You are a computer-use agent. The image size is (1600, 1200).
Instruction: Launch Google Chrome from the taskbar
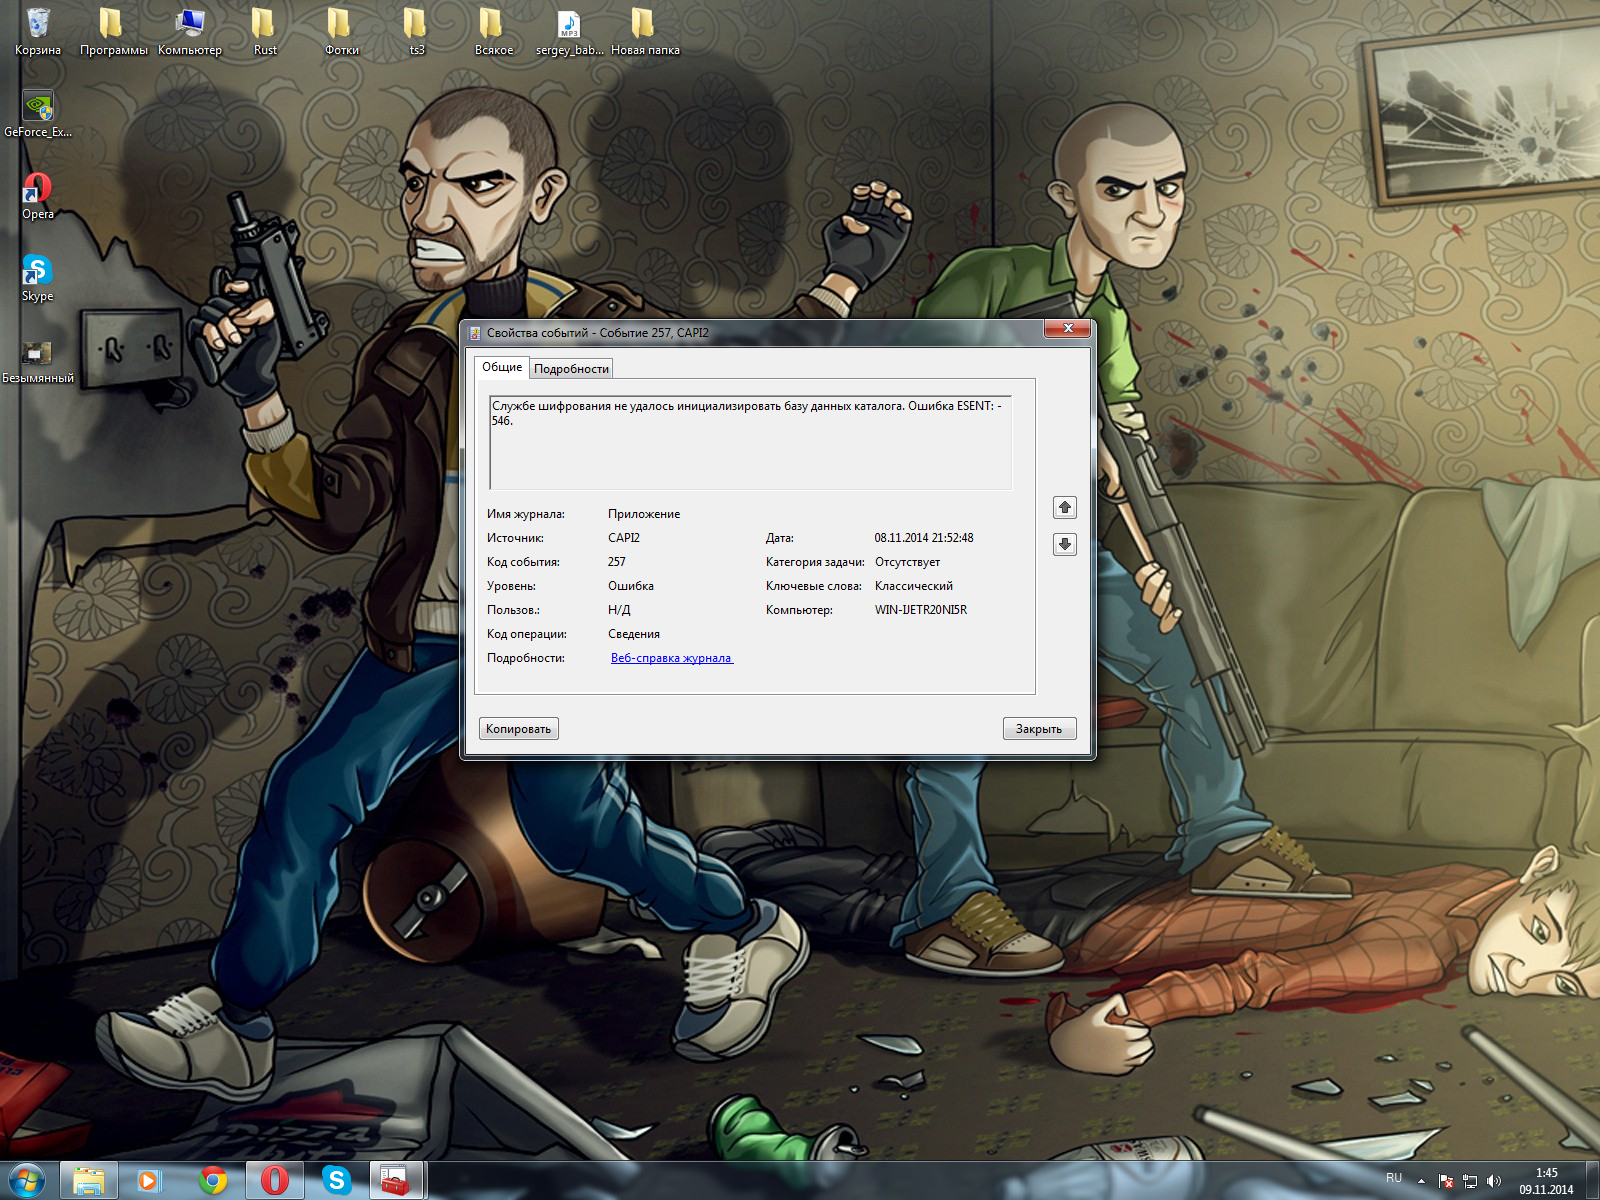[212, 1180]
